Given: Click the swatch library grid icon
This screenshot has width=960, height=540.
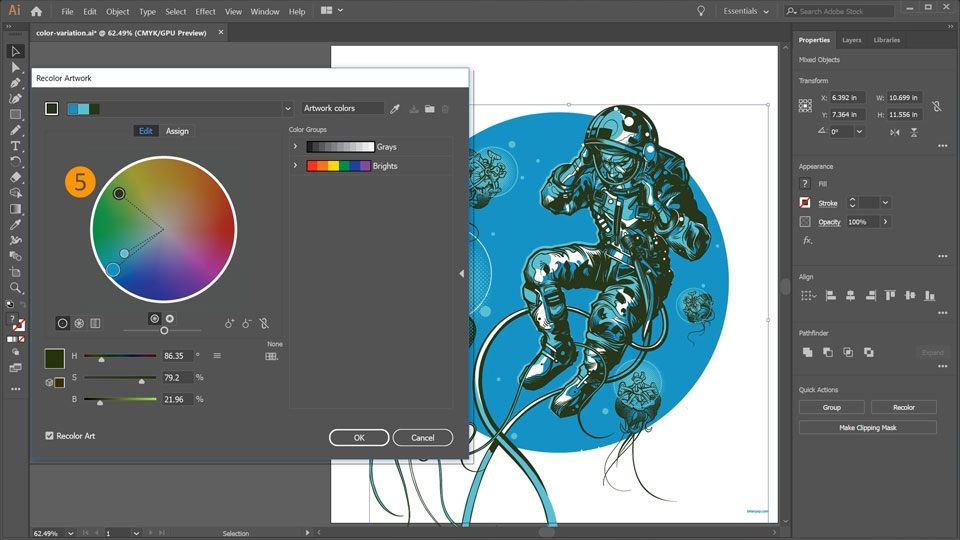Looking at the screenshot, I should point(271,356).
